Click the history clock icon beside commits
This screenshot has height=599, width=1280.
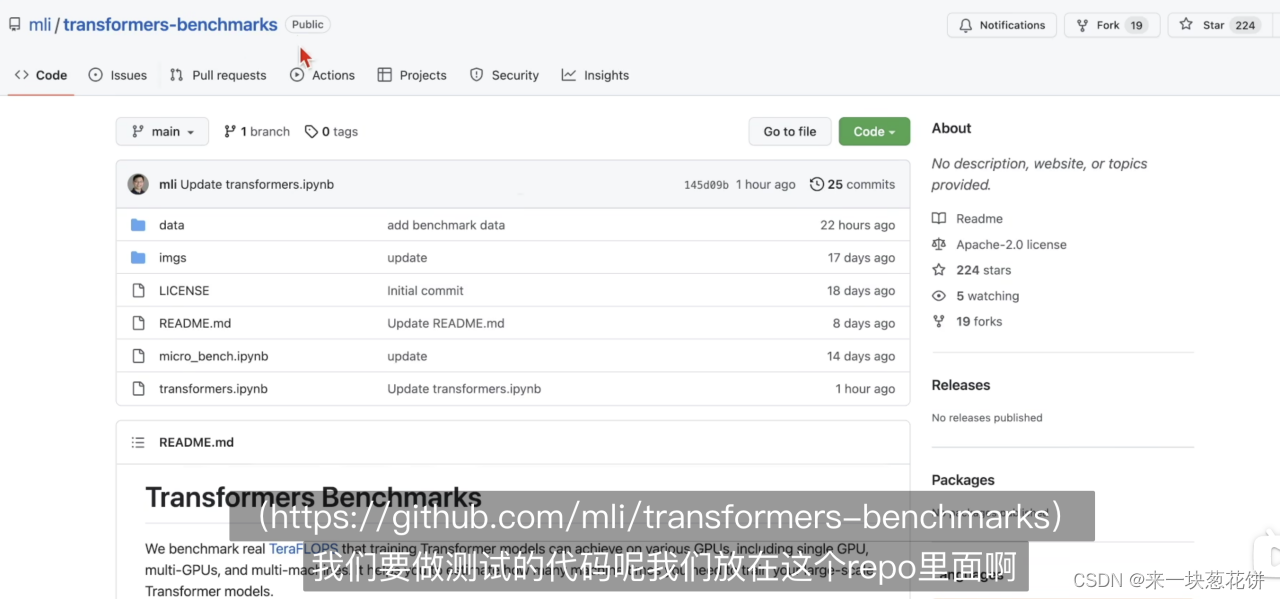(817, 184)
